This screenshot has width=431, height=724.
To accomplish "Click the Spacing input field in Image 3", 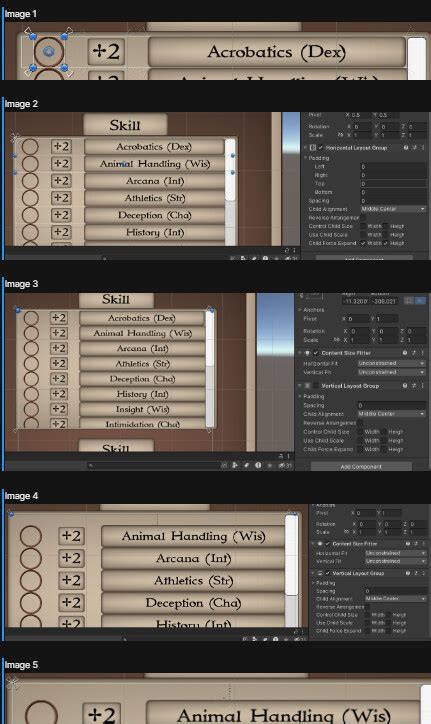I will (x=391, y=405).
